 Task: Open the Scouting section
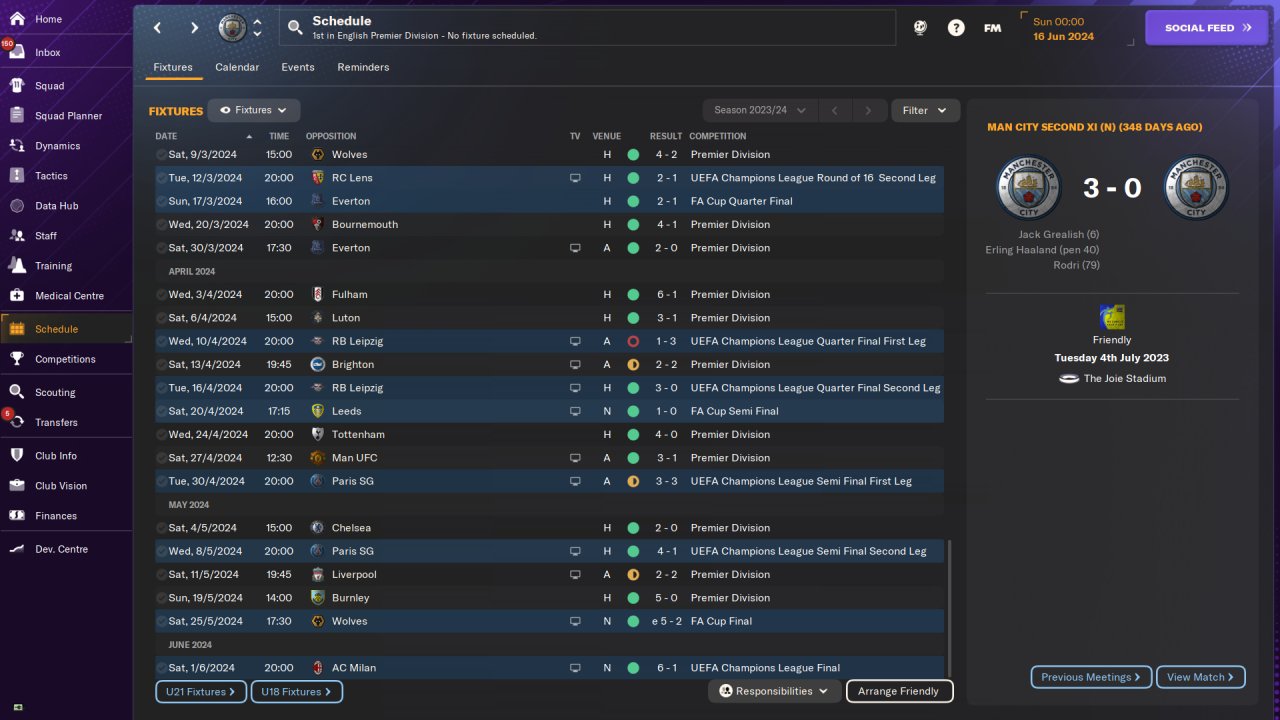(55, 393)
